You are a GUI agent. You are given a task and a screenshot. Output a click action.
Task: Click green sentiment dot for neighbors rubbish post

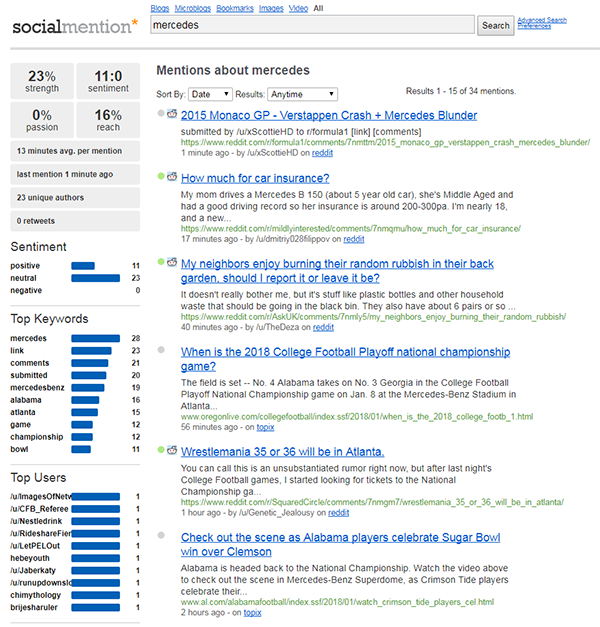pyautogui.click(x=161, y=262)
